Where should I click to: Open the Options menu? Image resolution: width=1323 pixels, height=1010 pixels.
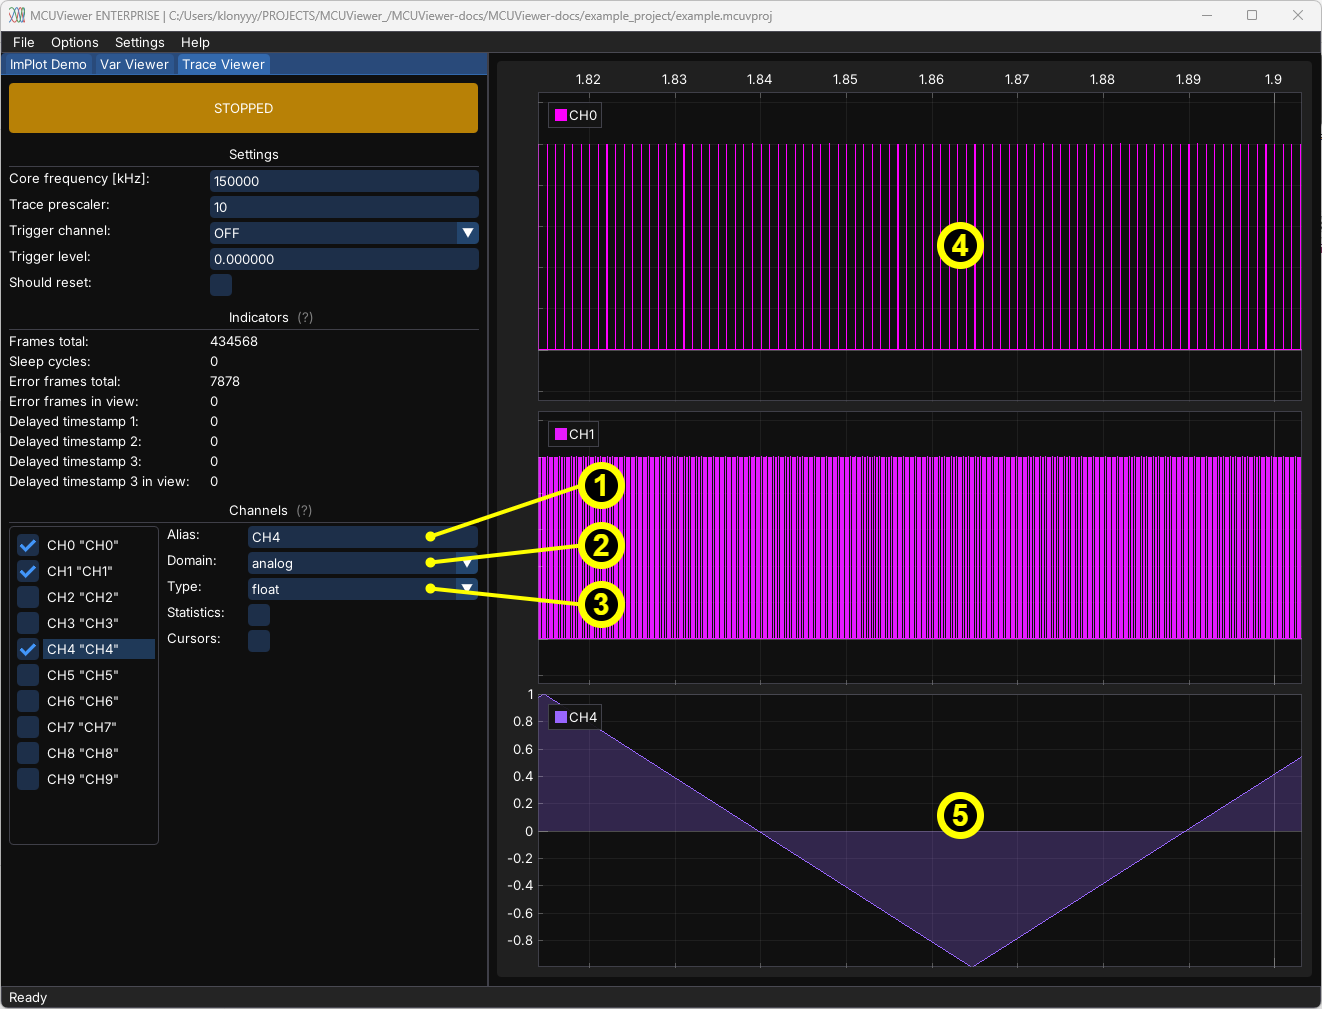click(x=75, y=42)
